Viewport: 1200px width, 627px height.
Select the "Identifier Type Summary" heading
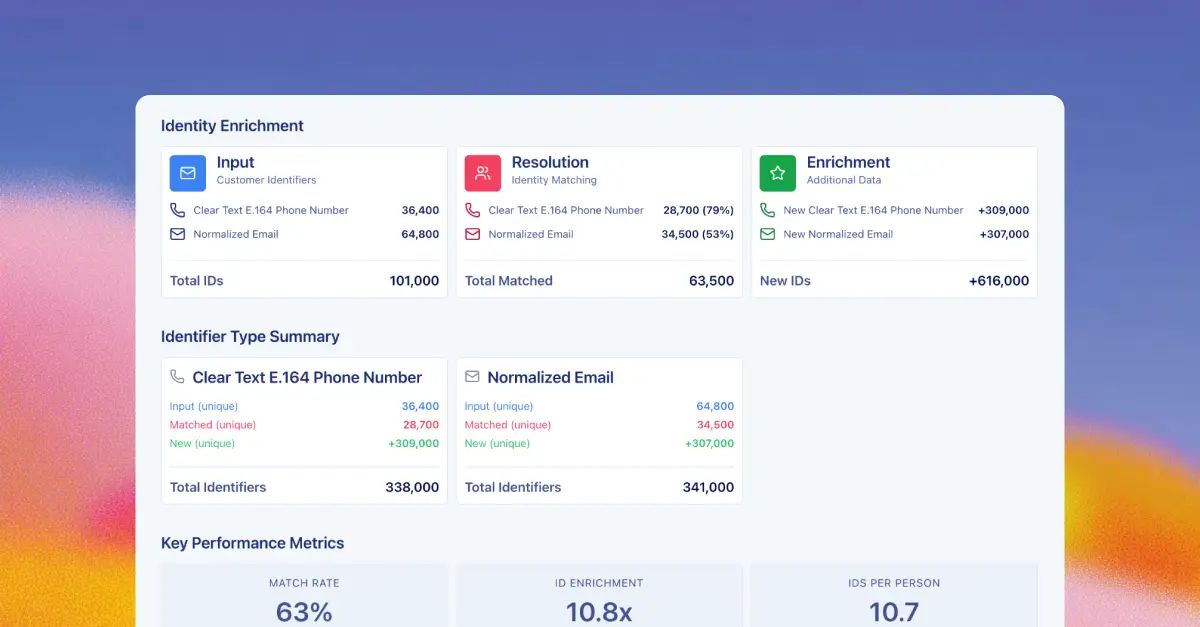click(x=250, y=337)
